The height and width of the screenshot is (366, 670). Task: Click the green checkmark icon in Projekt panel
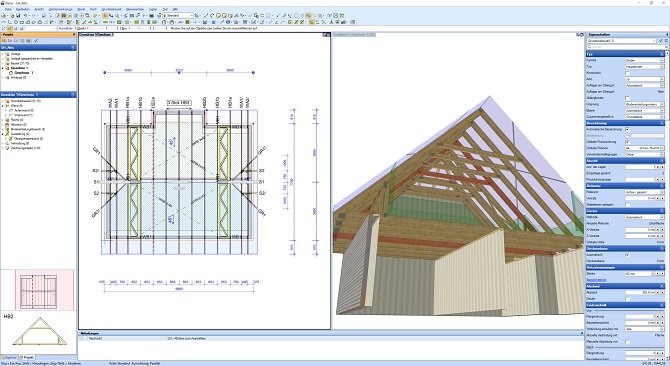point(36,41)
